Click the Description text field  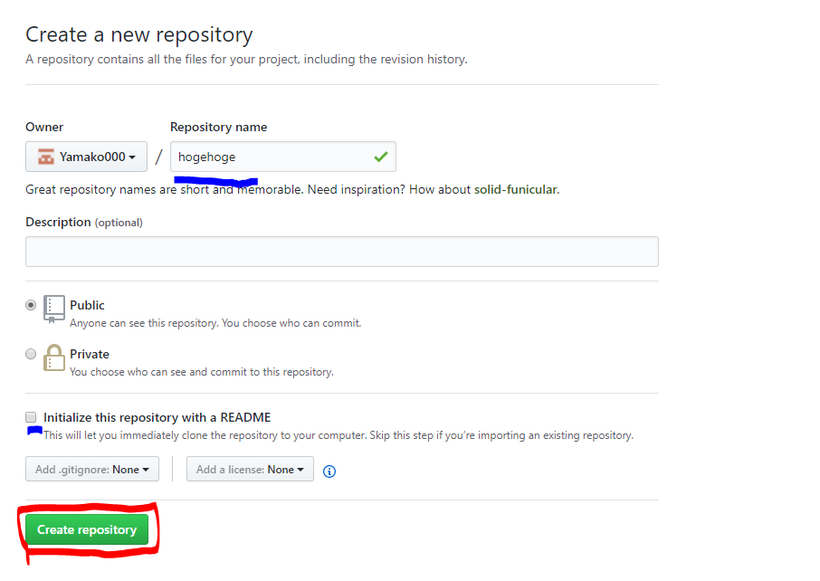(342, 252)
